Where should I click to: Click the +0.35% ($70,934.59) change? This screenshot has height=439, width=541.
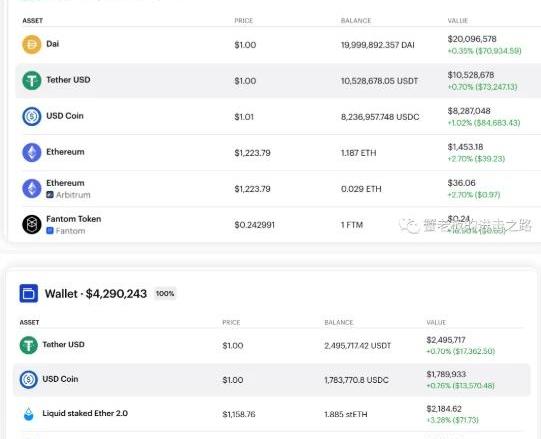(484, 51)
